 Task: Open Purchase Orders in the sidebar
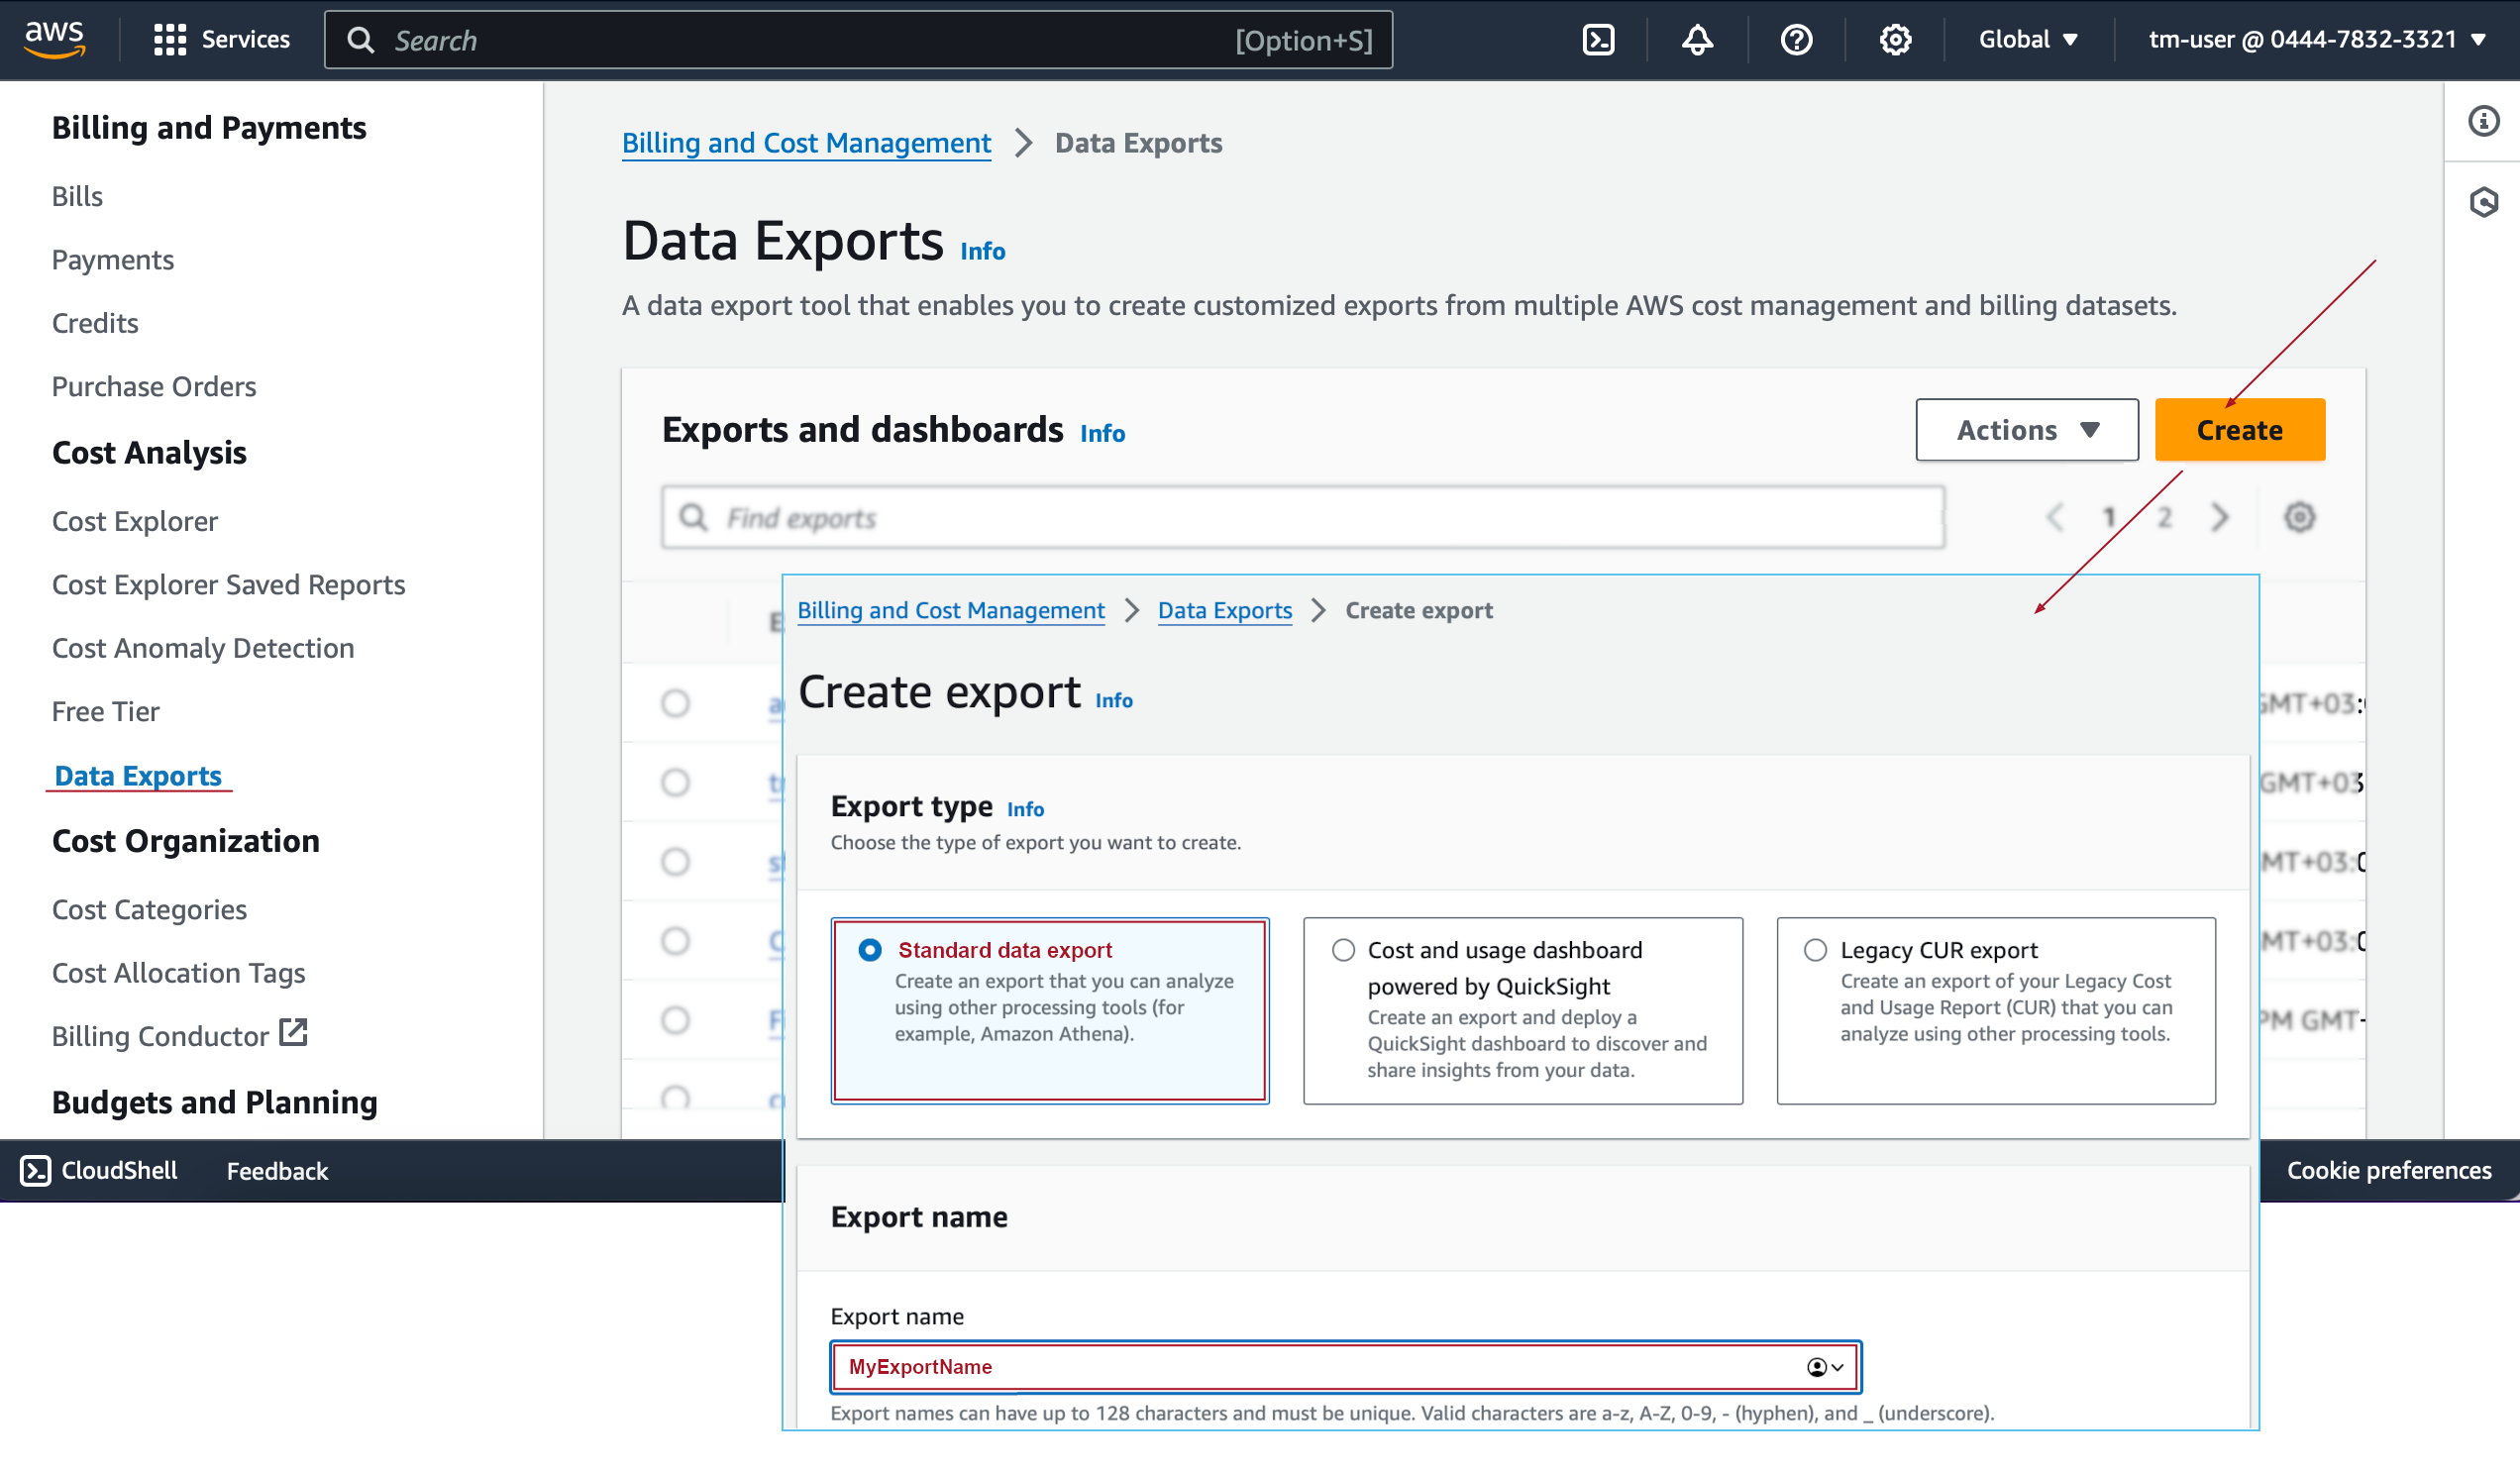click(154, 386)
